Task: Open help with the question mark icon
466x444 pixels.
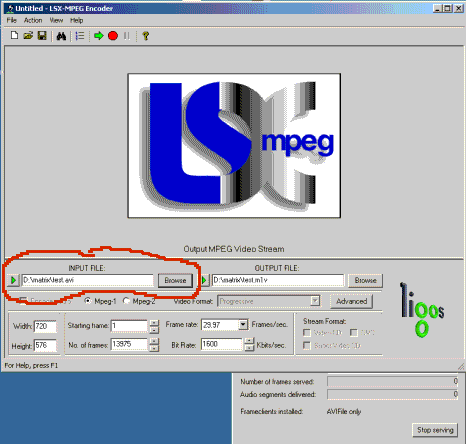Action: click(x=145, y=36)
